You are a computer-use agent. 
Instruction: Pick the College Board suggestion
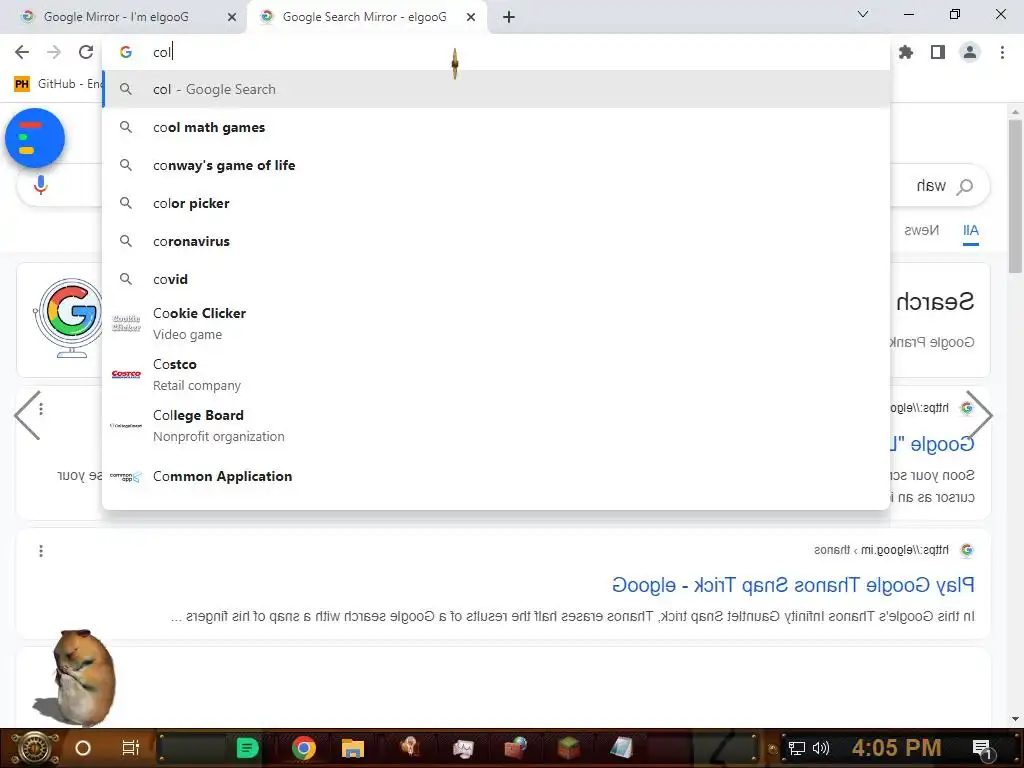pyautogui.click(x=496, y=425)
